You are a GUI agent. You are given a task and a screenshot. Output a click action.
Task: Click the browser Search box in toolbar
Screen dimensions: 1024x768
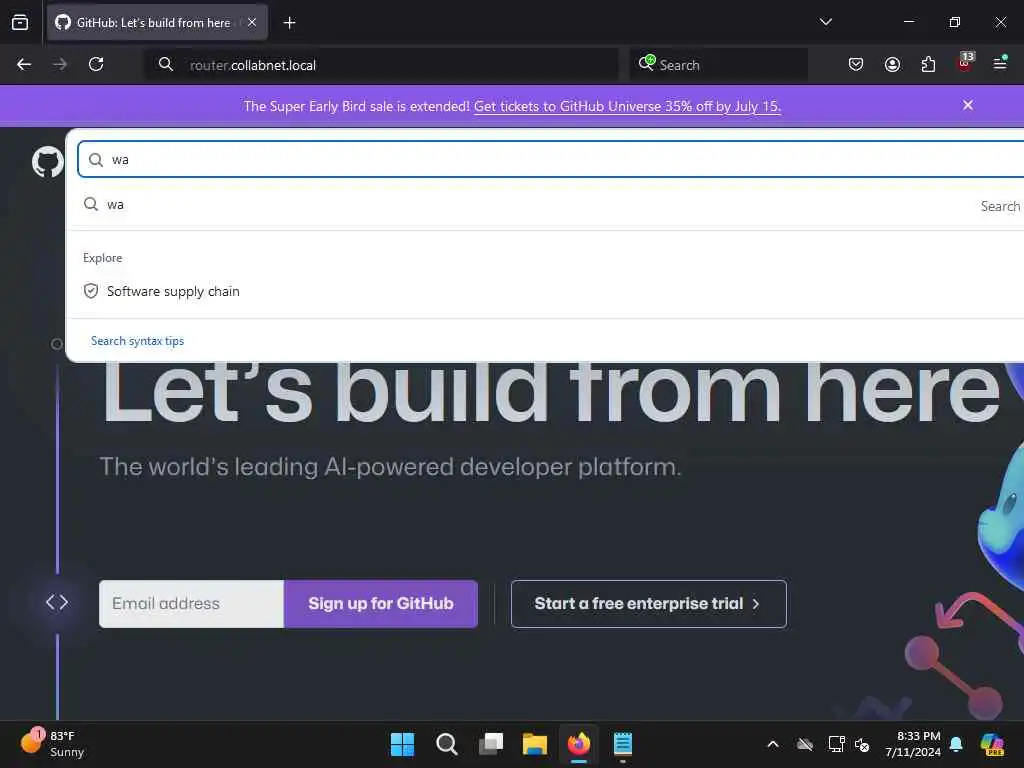(x=718, y=65)
